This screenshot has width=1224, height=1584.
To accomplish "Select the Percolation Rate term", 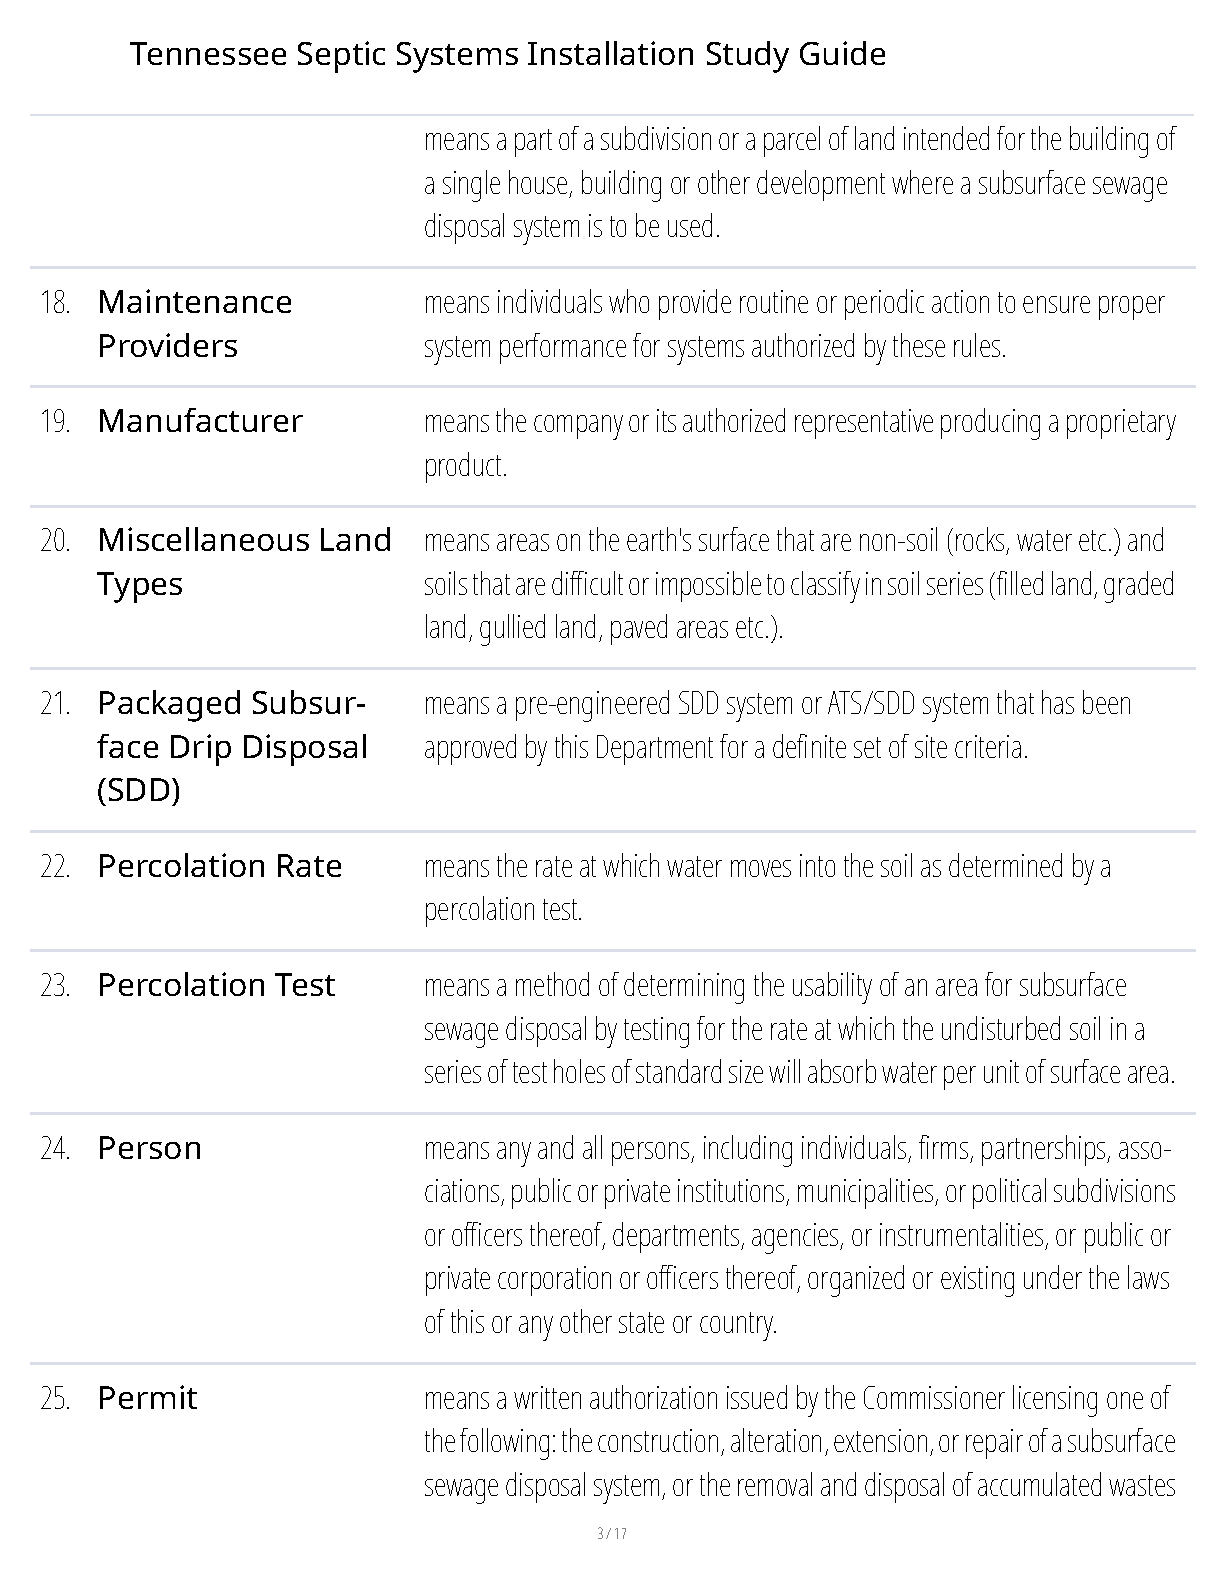I will [220, 866].
